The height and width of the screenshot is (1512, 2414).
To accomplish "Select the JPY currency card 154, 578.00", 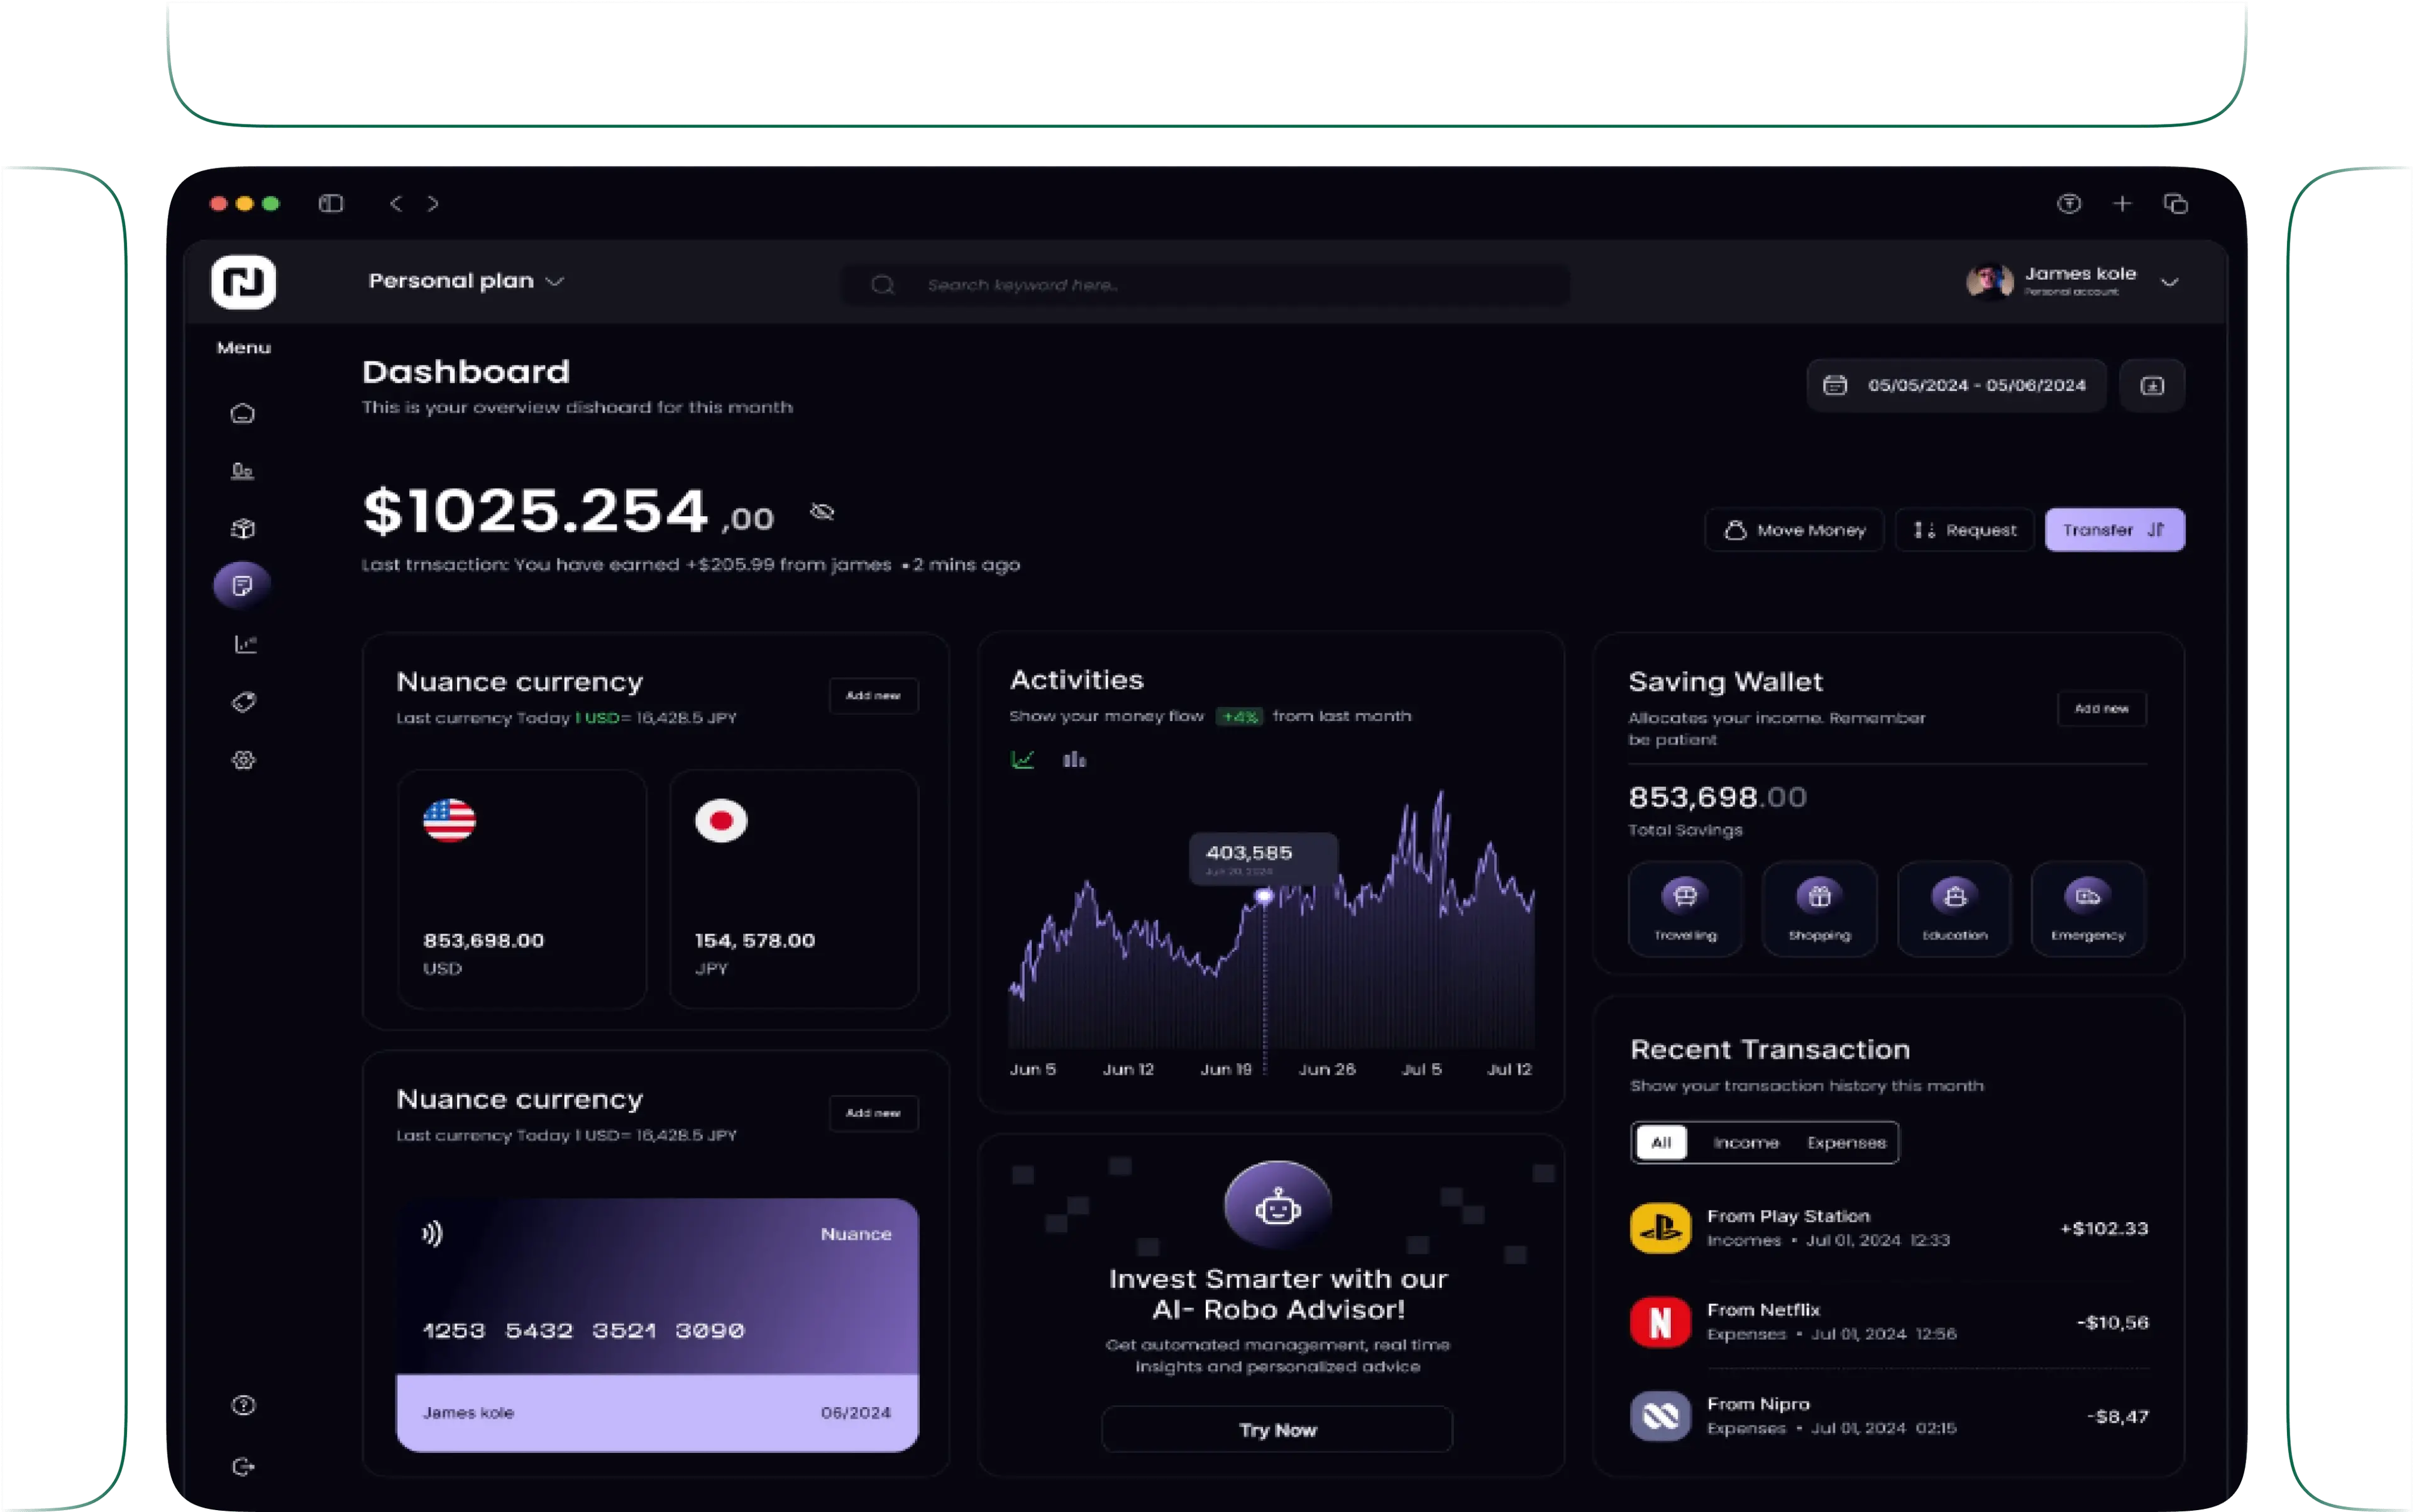I will click(x=793, y=888).
